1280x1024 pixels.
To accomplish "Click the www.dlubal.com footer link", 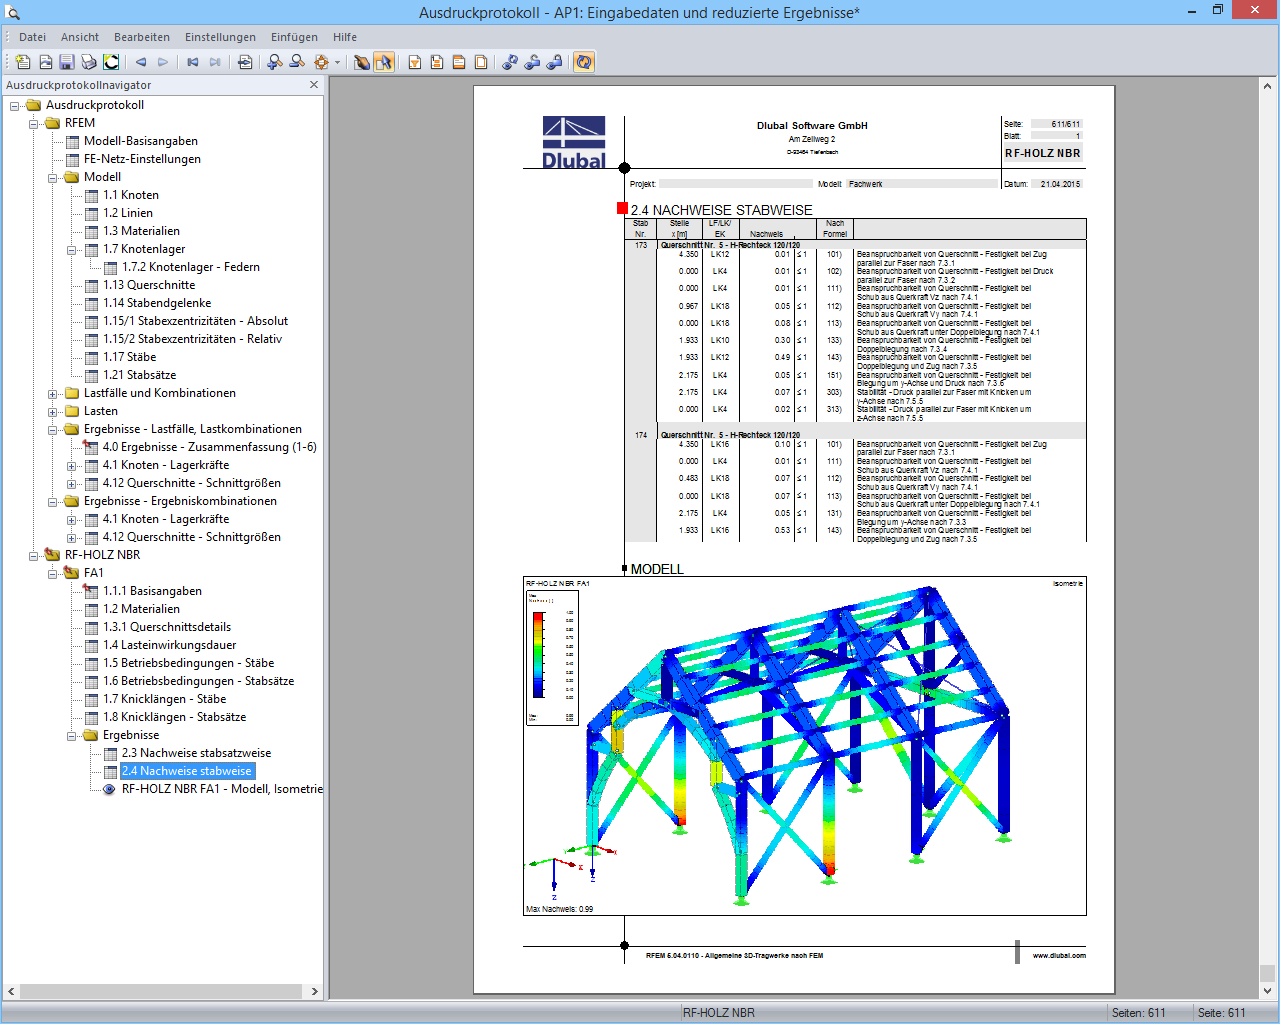I will tap(1059, 955).
